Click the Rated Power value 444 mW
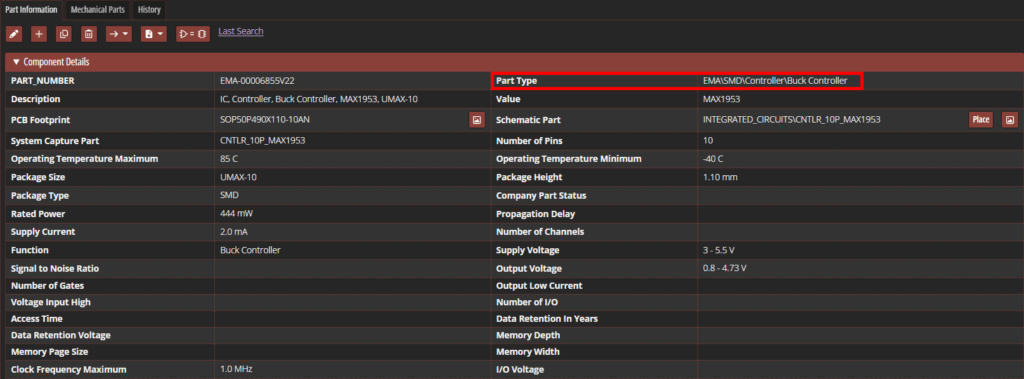This screenshot has width=1024, height=379. 236,214
